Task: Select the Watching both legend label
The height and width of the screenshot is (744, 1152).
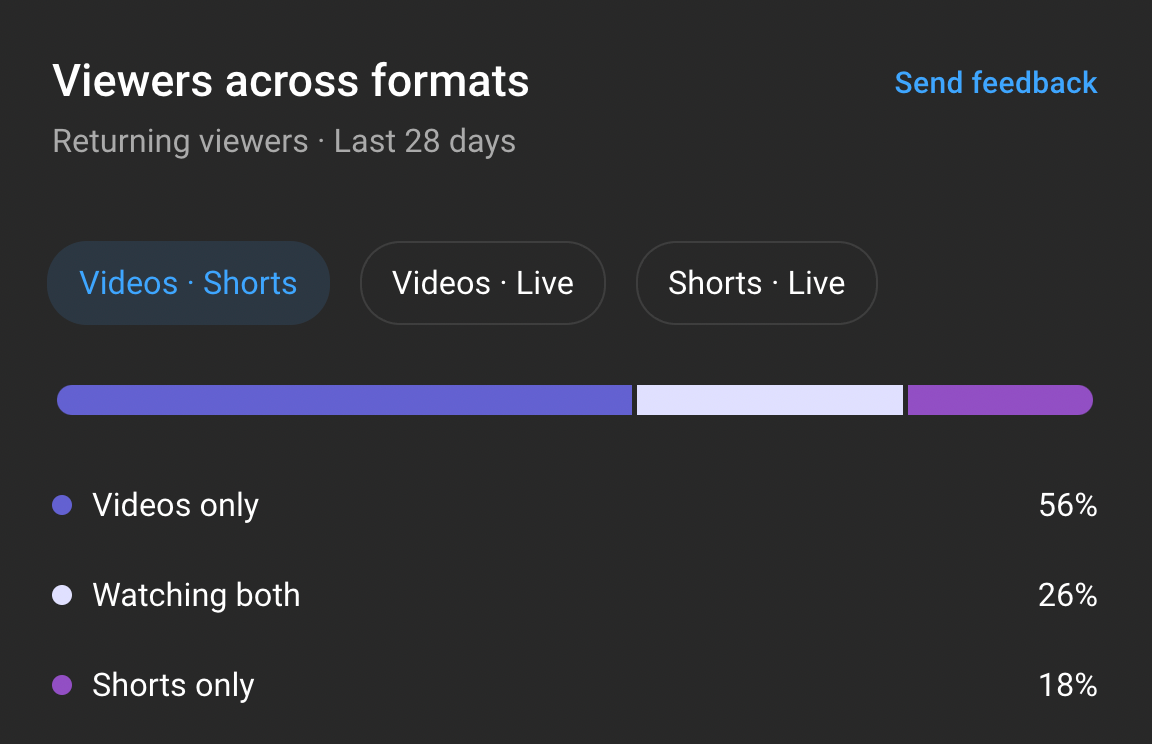Action: coord(196,596)
